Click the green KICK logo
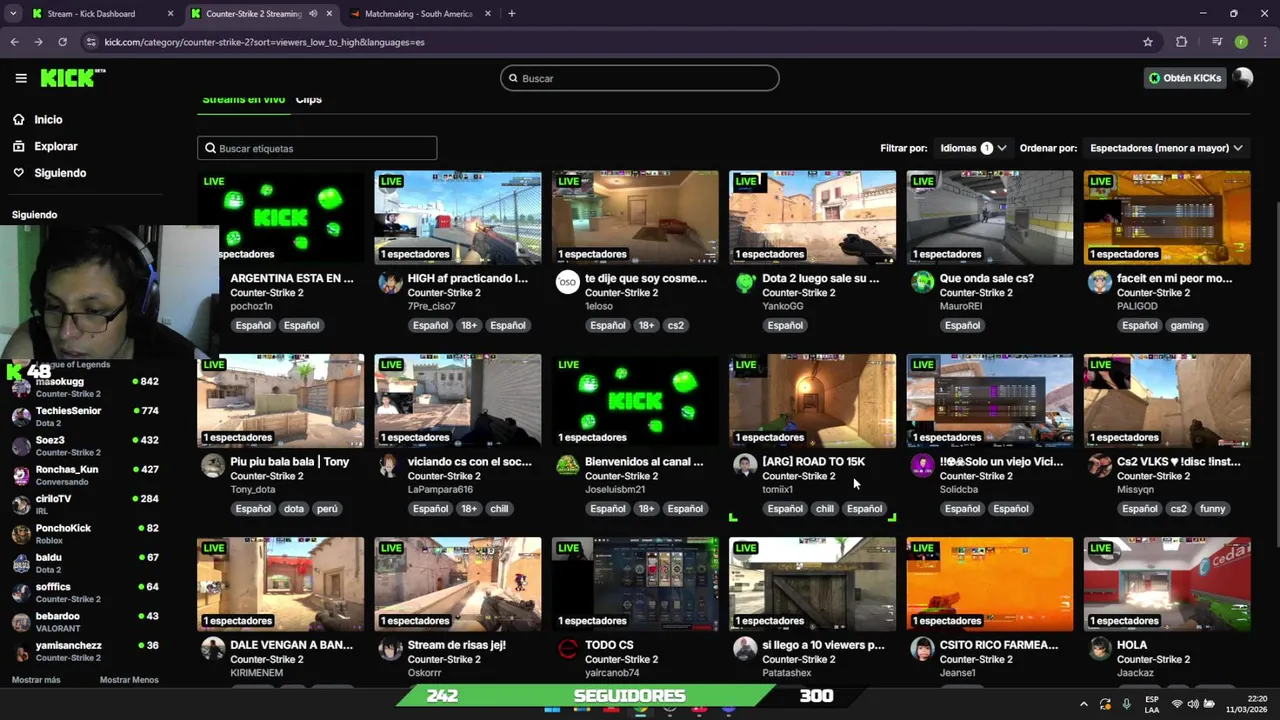The image size is (1280, 720). (x=72, y=78)
